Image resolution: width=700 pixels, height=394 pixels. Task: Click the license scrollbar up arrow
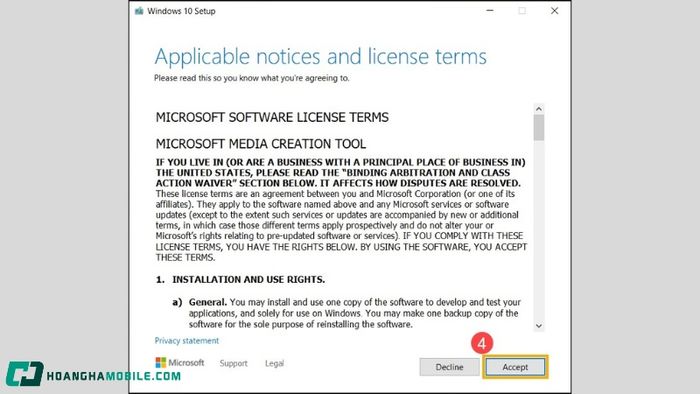pos(539,109)
